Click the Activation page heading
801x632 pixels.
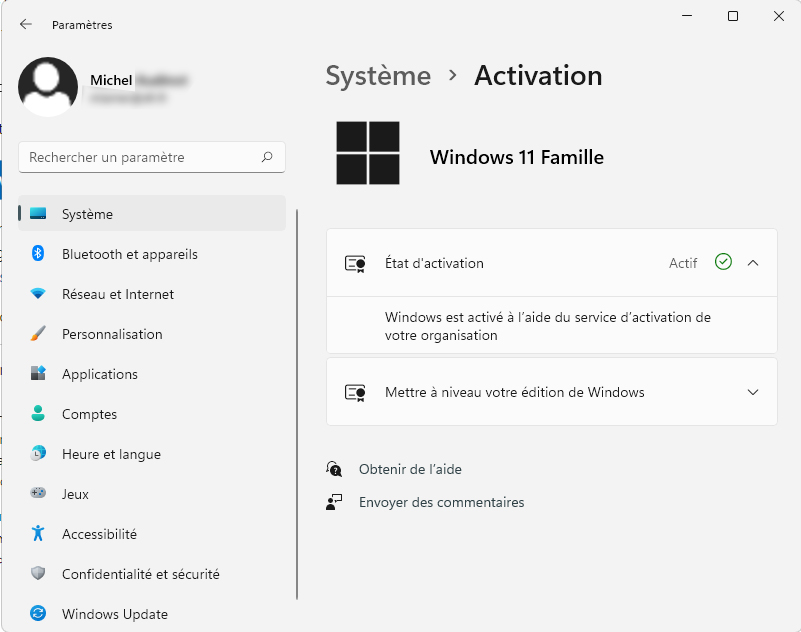(x=538, y=76)
